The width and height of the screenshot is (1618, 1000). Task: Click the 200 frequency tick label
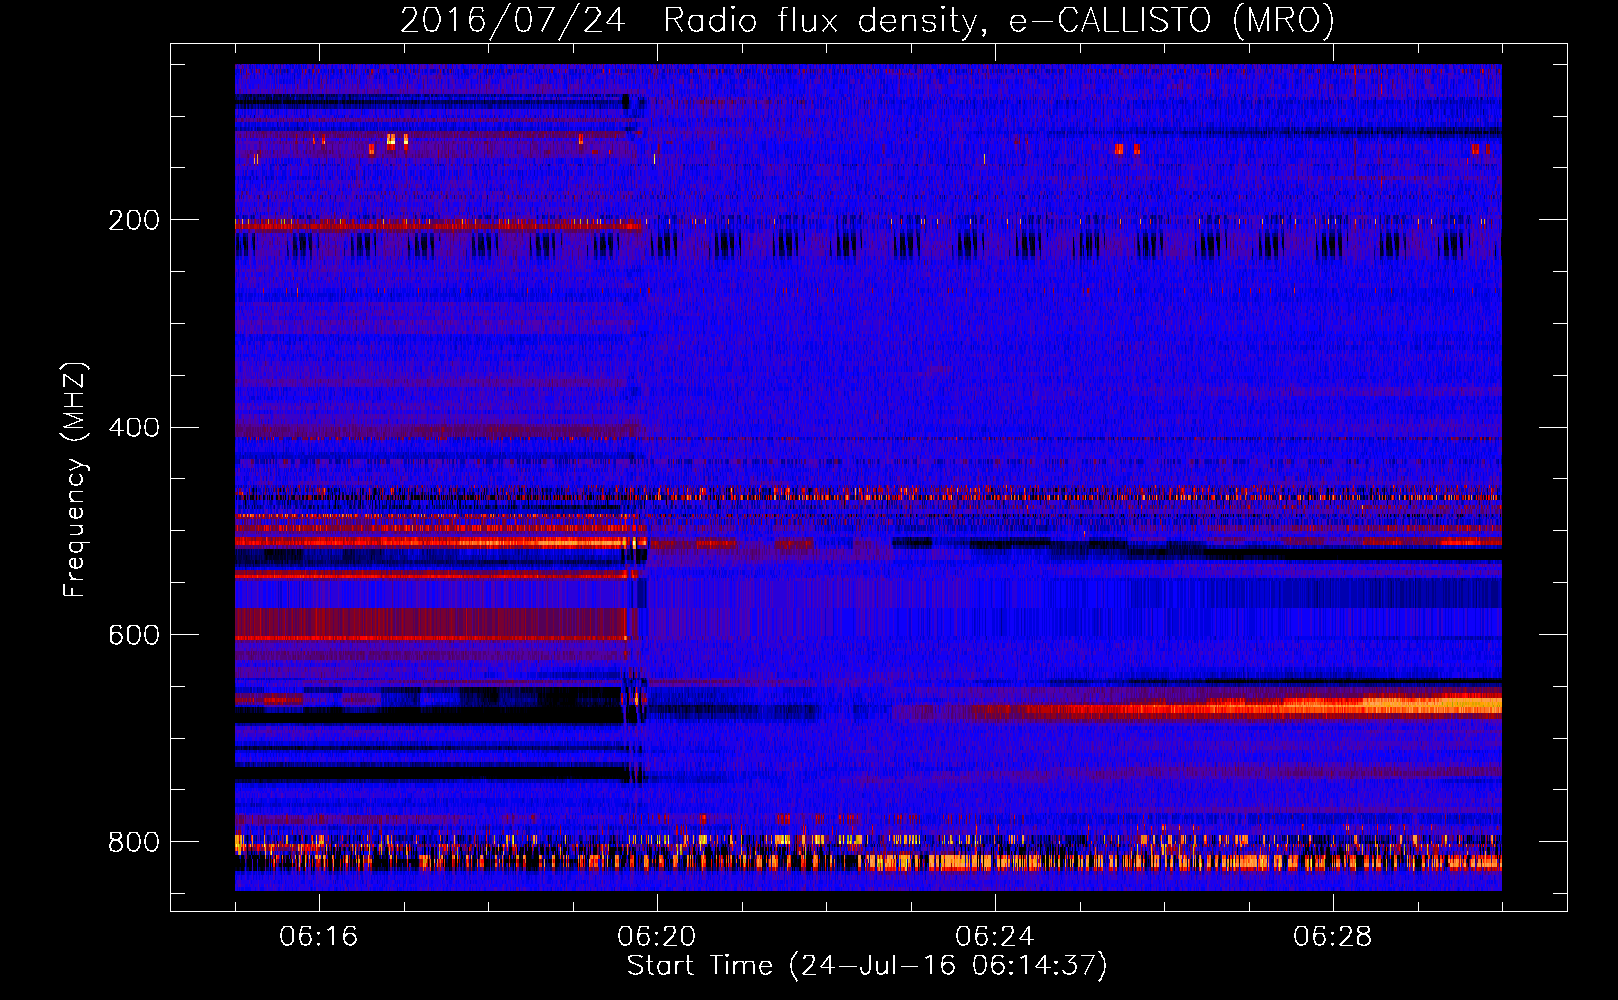point(134,220)
